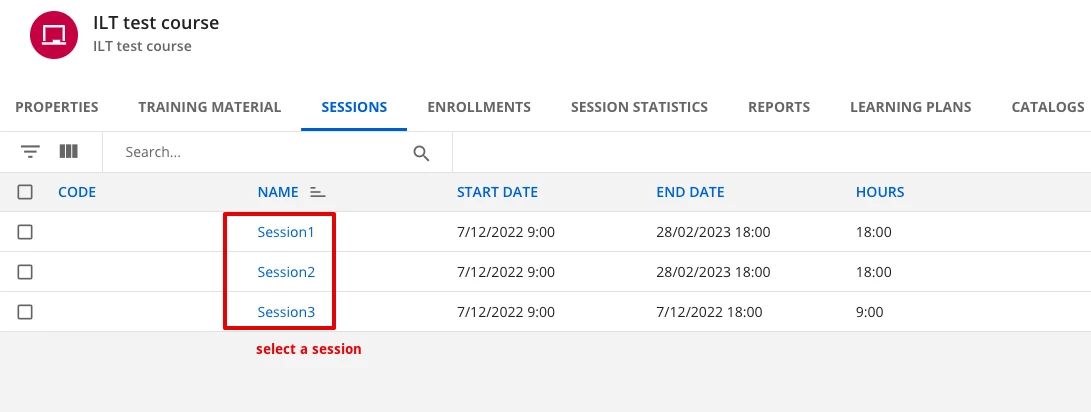1091x412 pixels.
Task: Open the Learning Plans tab
Action: click(x=910, y=107)
